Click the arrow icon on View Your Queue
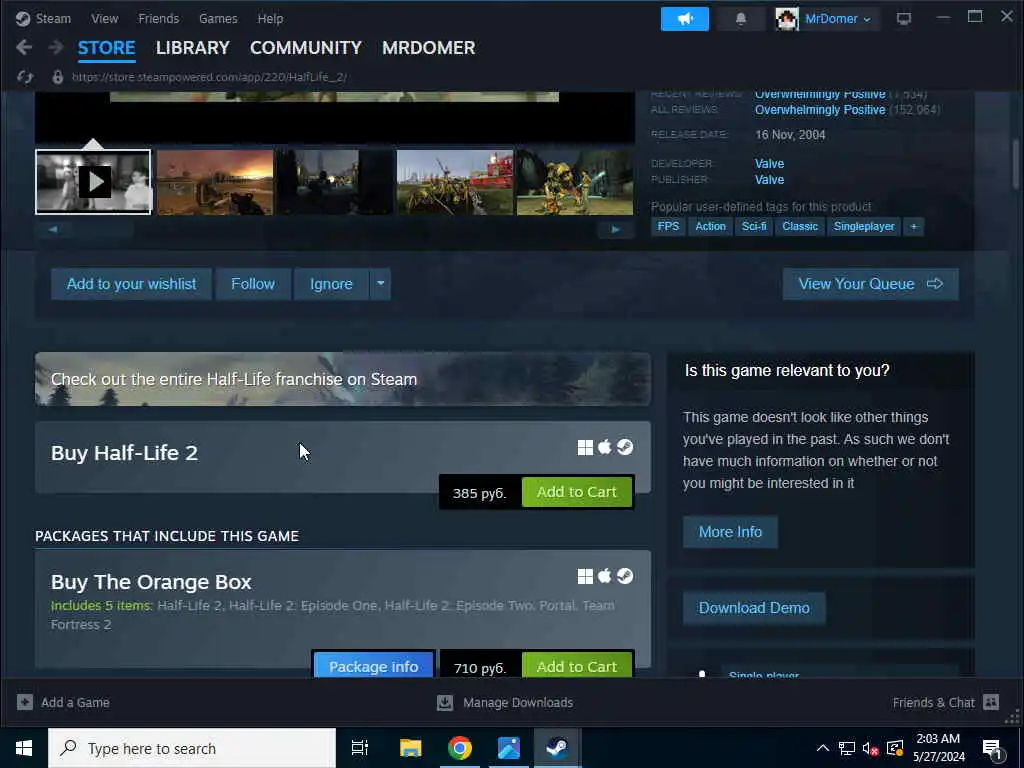Viewport: 1024px width, 768px height. coord(935,283)
